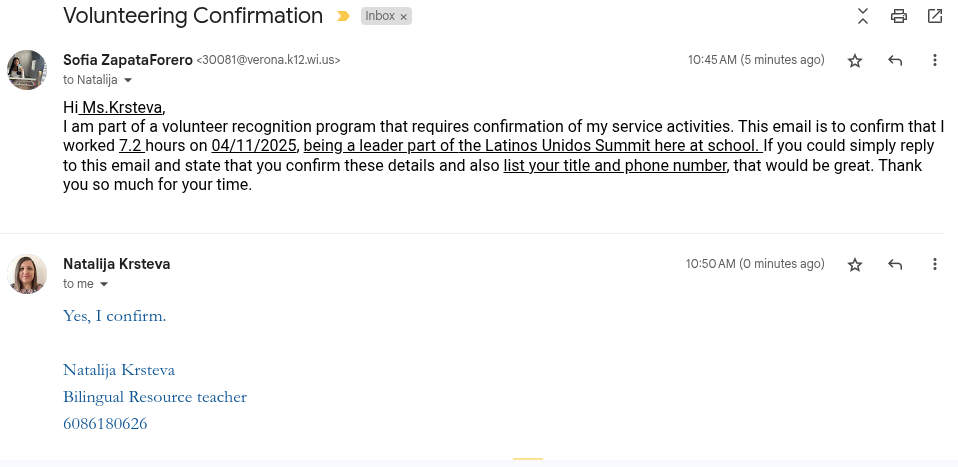Open more options for Sofia's message
Screen dimensions: 958x467
point(935,61)
